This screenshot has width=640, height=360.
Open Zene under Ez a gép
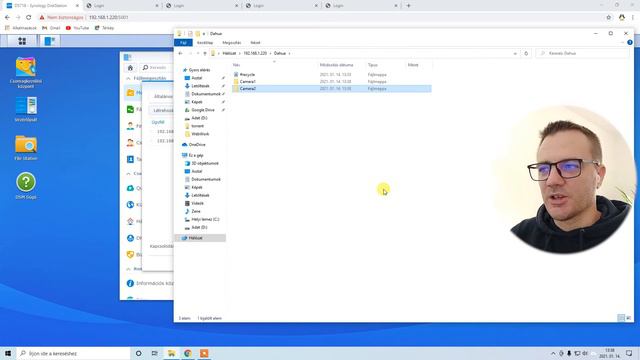tap(196, 211)
